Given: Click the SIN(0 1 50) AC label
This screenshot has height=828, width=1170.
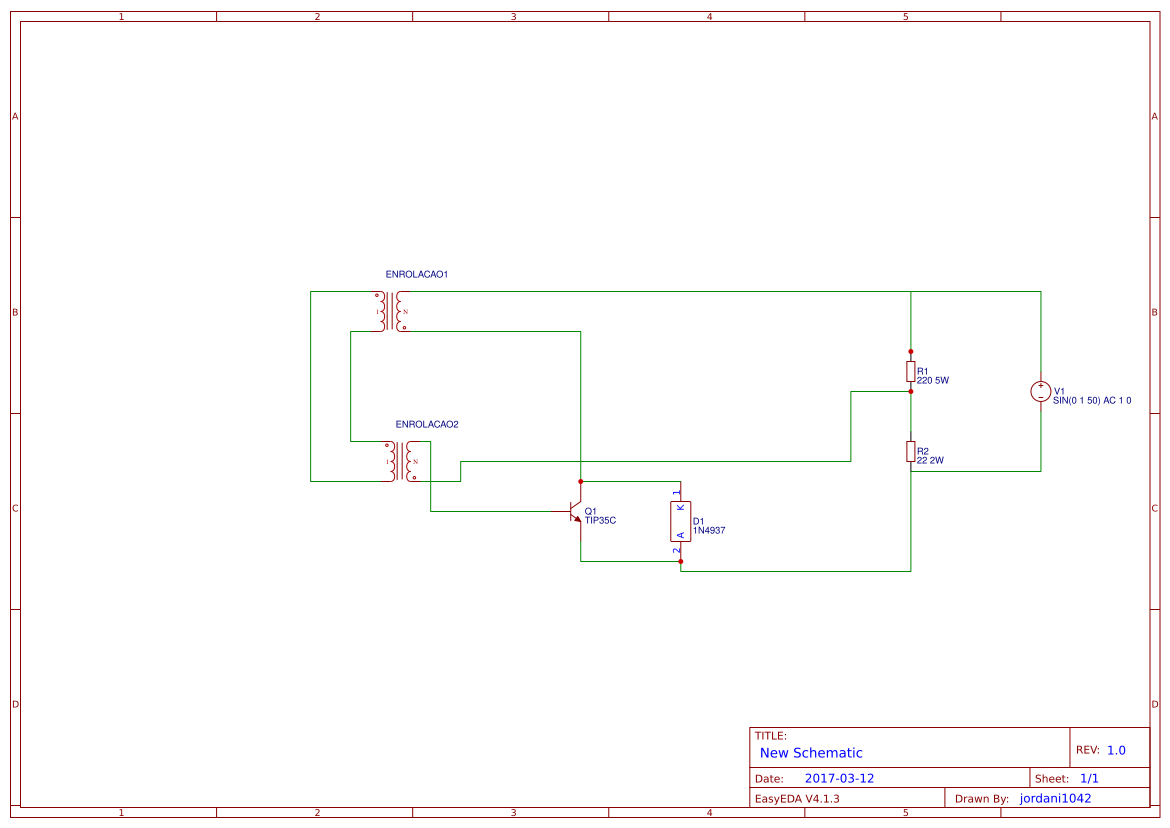Looking at the screenshot, I should pyautogui.click(x=1092, y=400).
